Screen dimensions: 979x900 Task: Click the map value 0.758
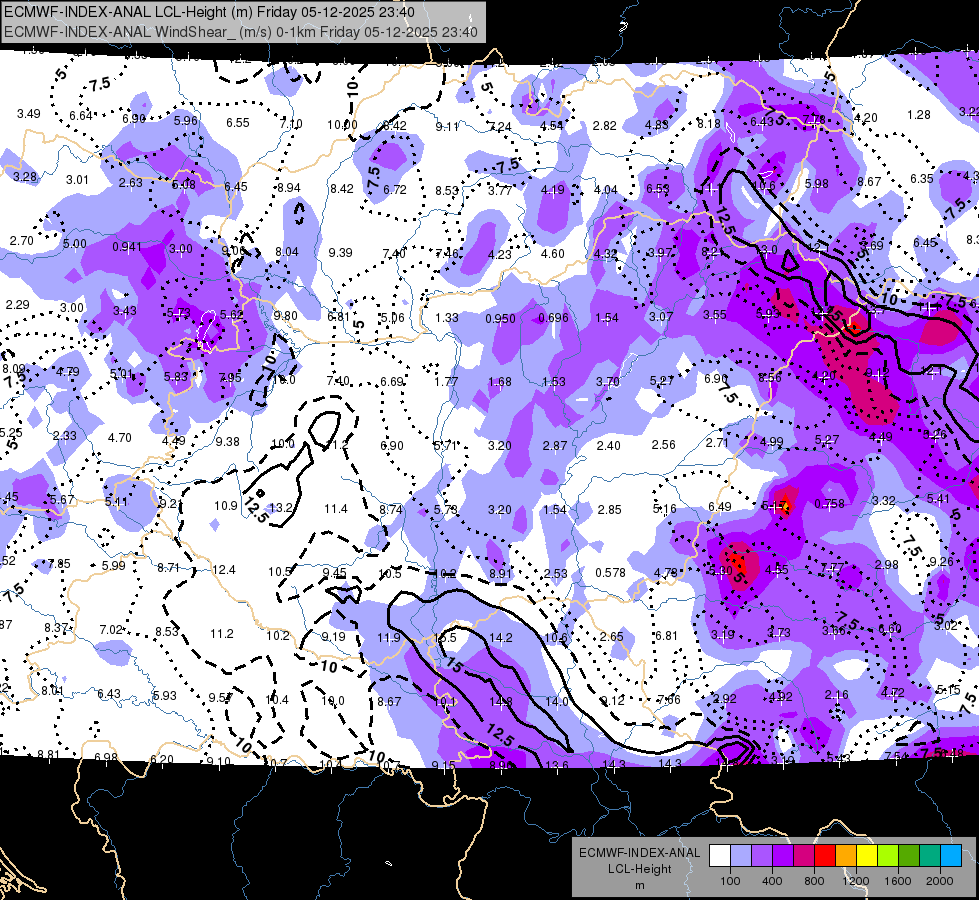point(829,503)
